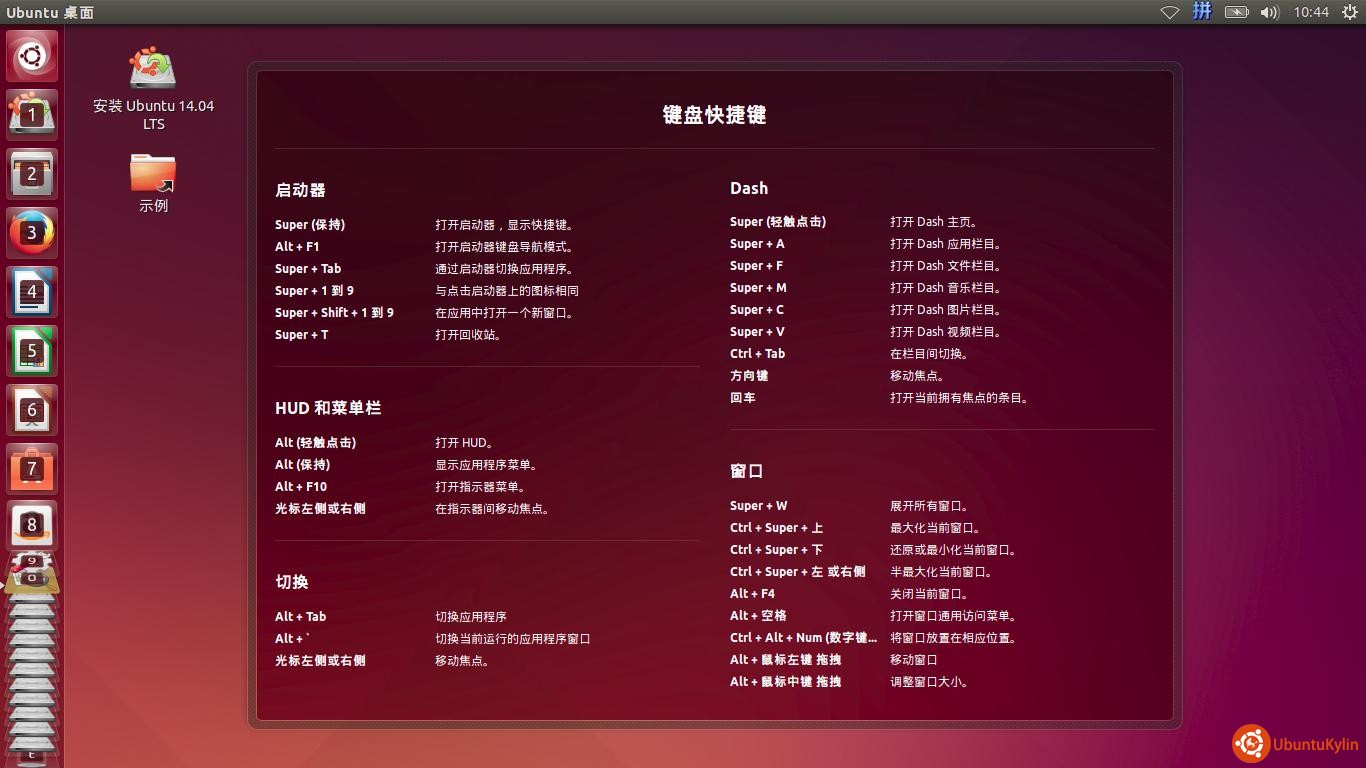Select the 示例 folder on the desktop
The image size is (1366, 768).
[153, 182]
